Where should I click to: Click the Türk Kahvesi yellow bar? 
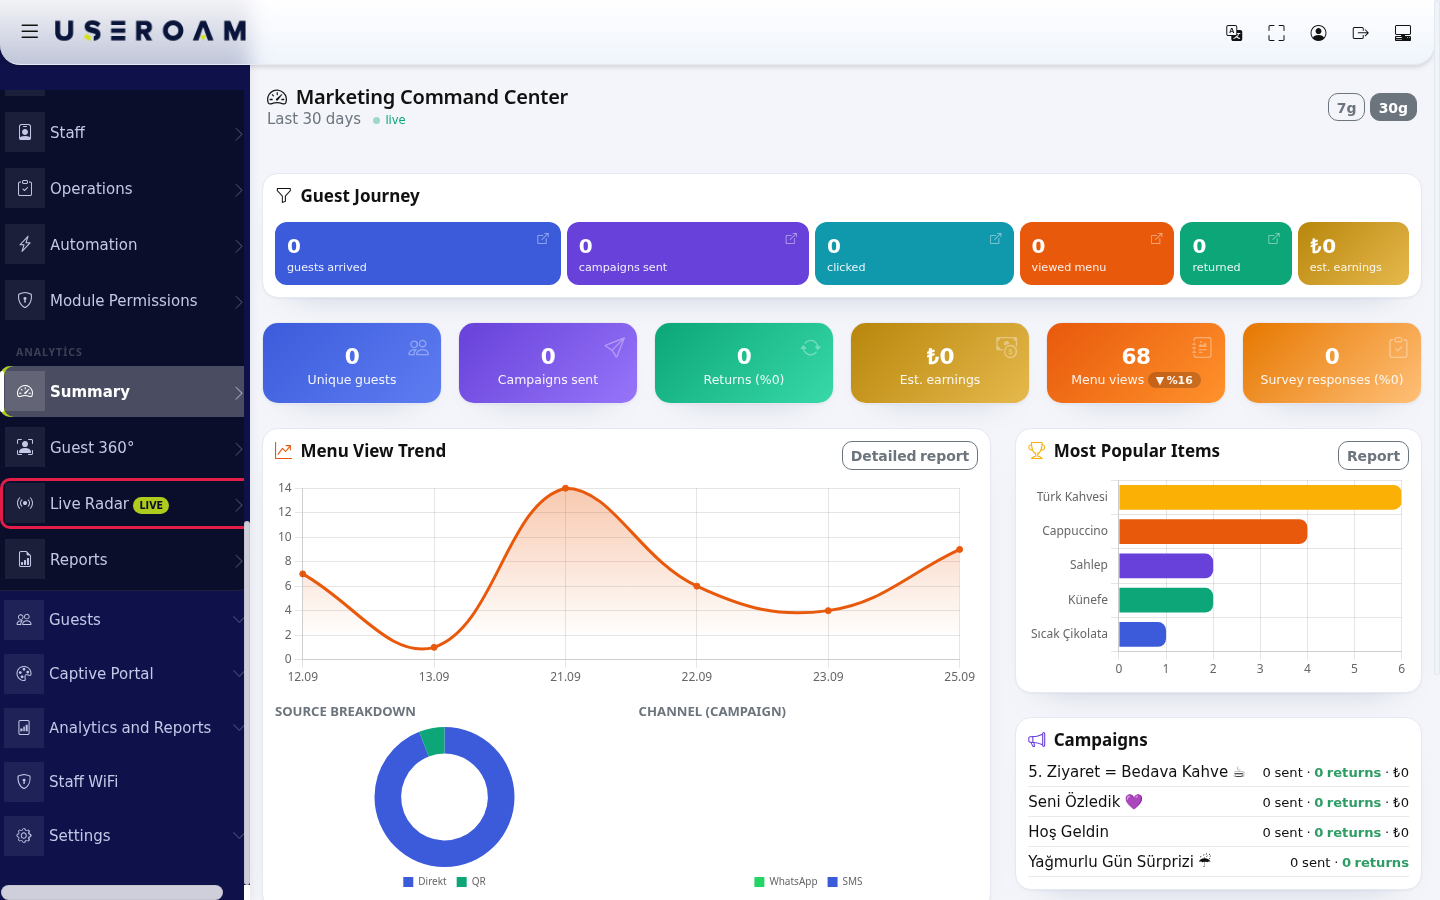[x=1260, y=497]
